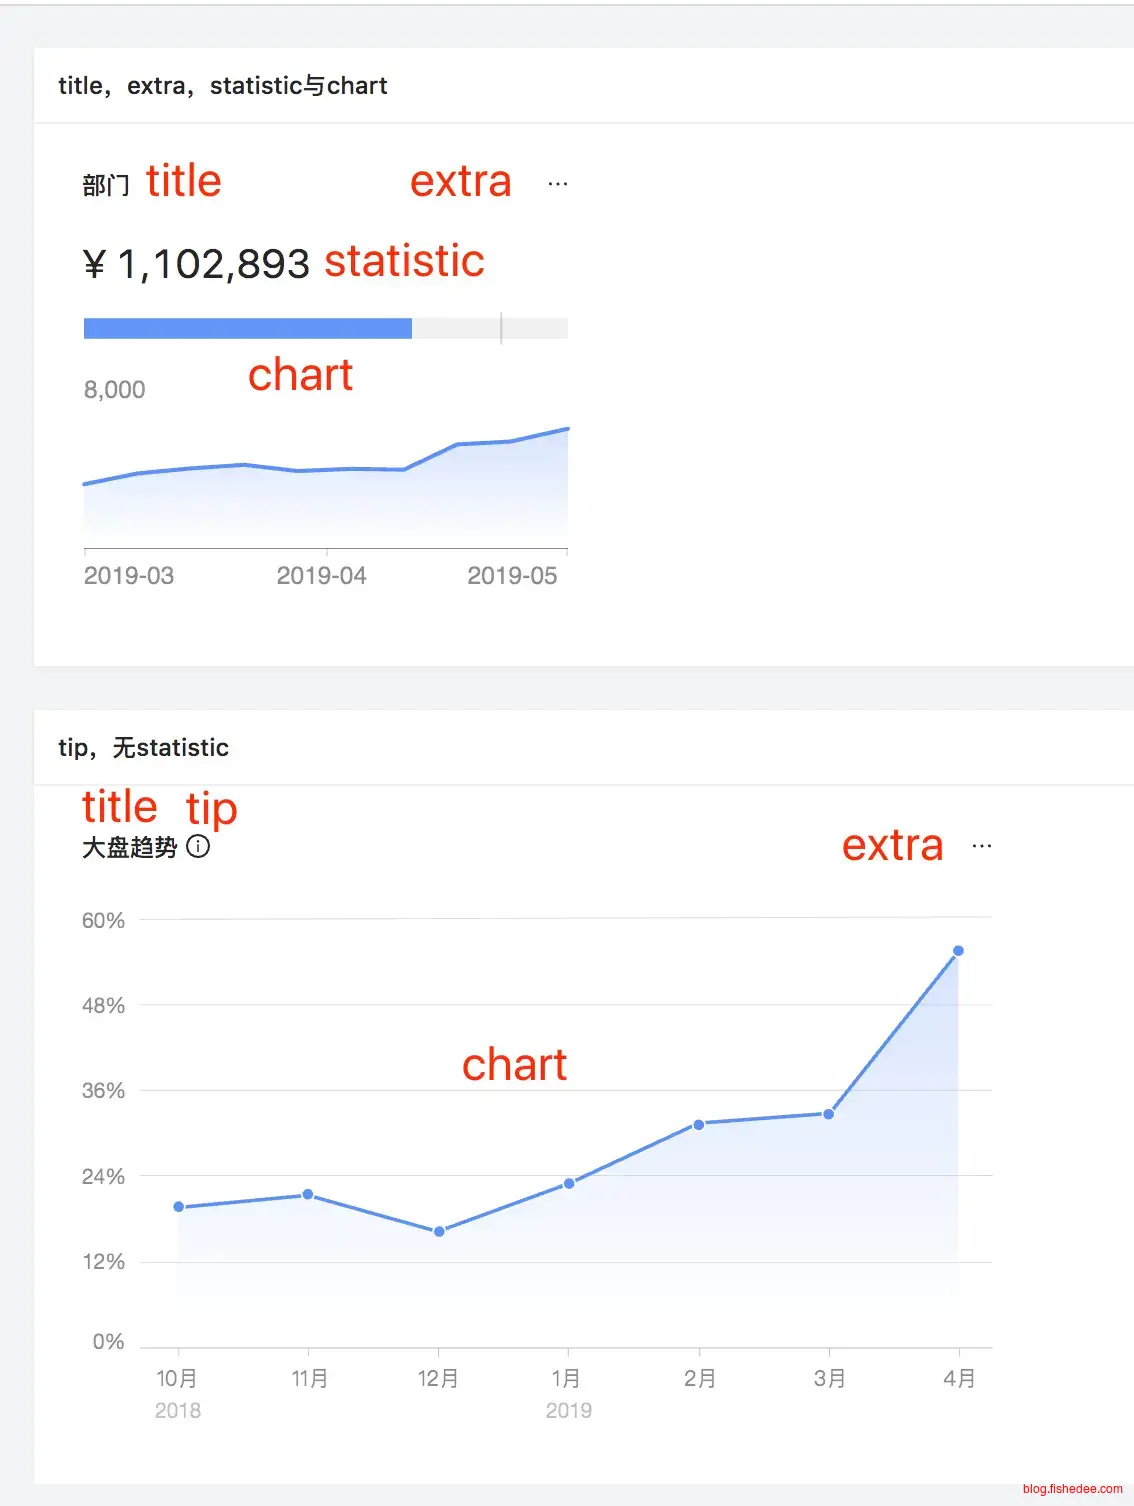Select the 1月 data point on the chart

pyautogui.click(x=569, y=1184)
